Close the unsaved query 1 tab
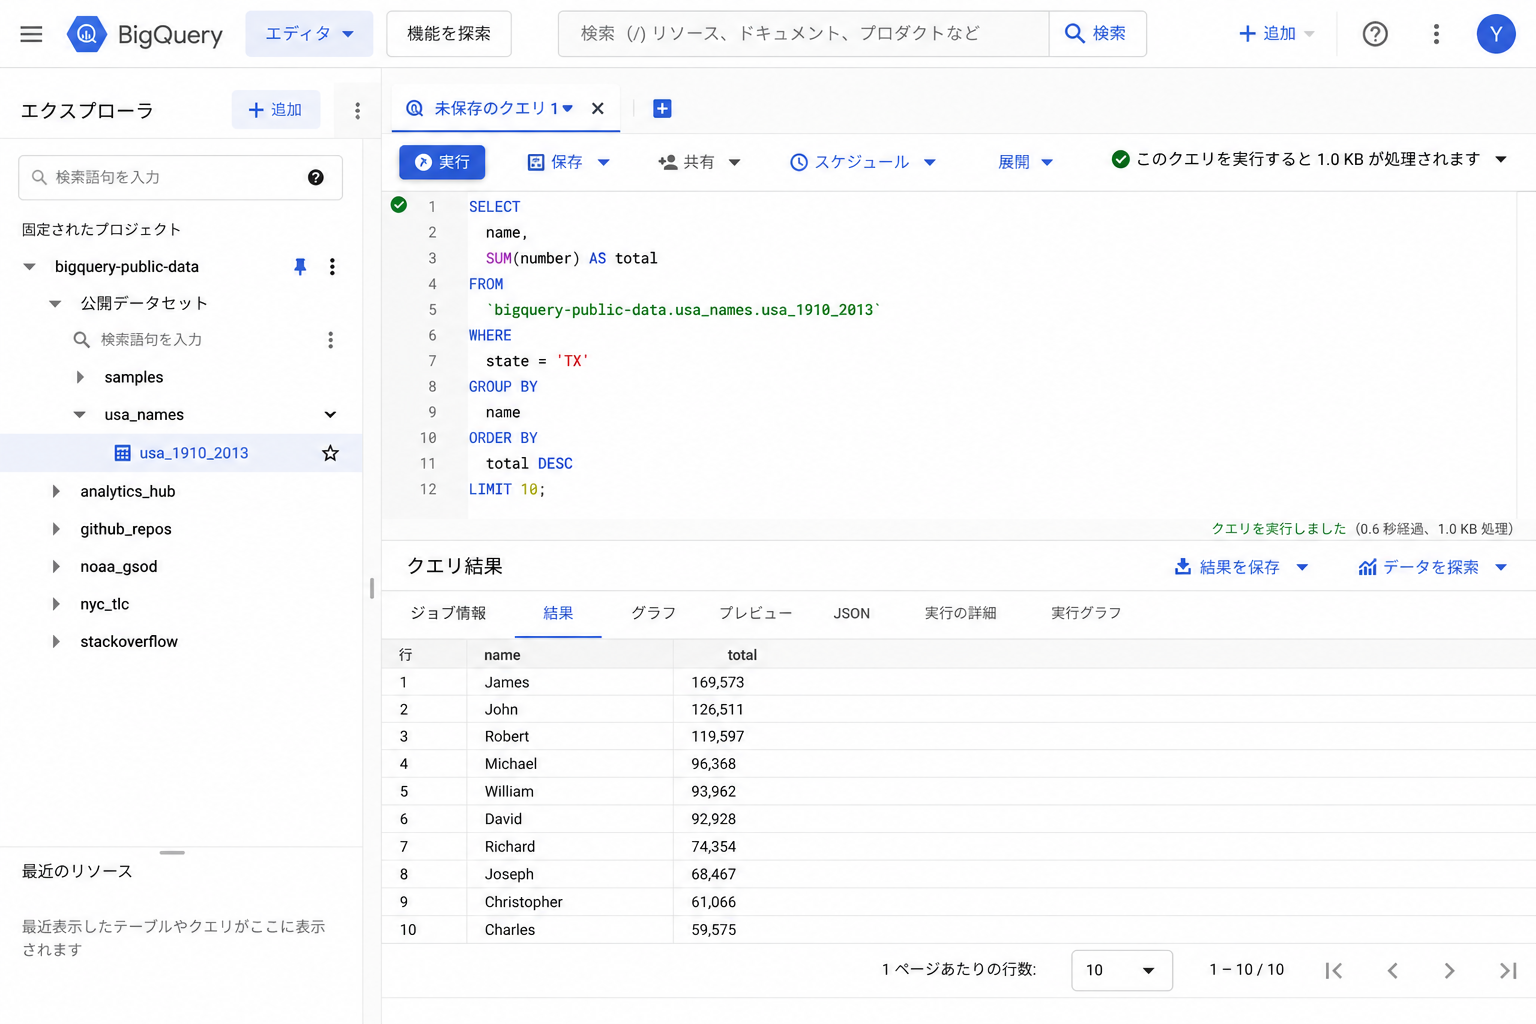Screen dimensions: 1536x1024 (x=598, y=109)
